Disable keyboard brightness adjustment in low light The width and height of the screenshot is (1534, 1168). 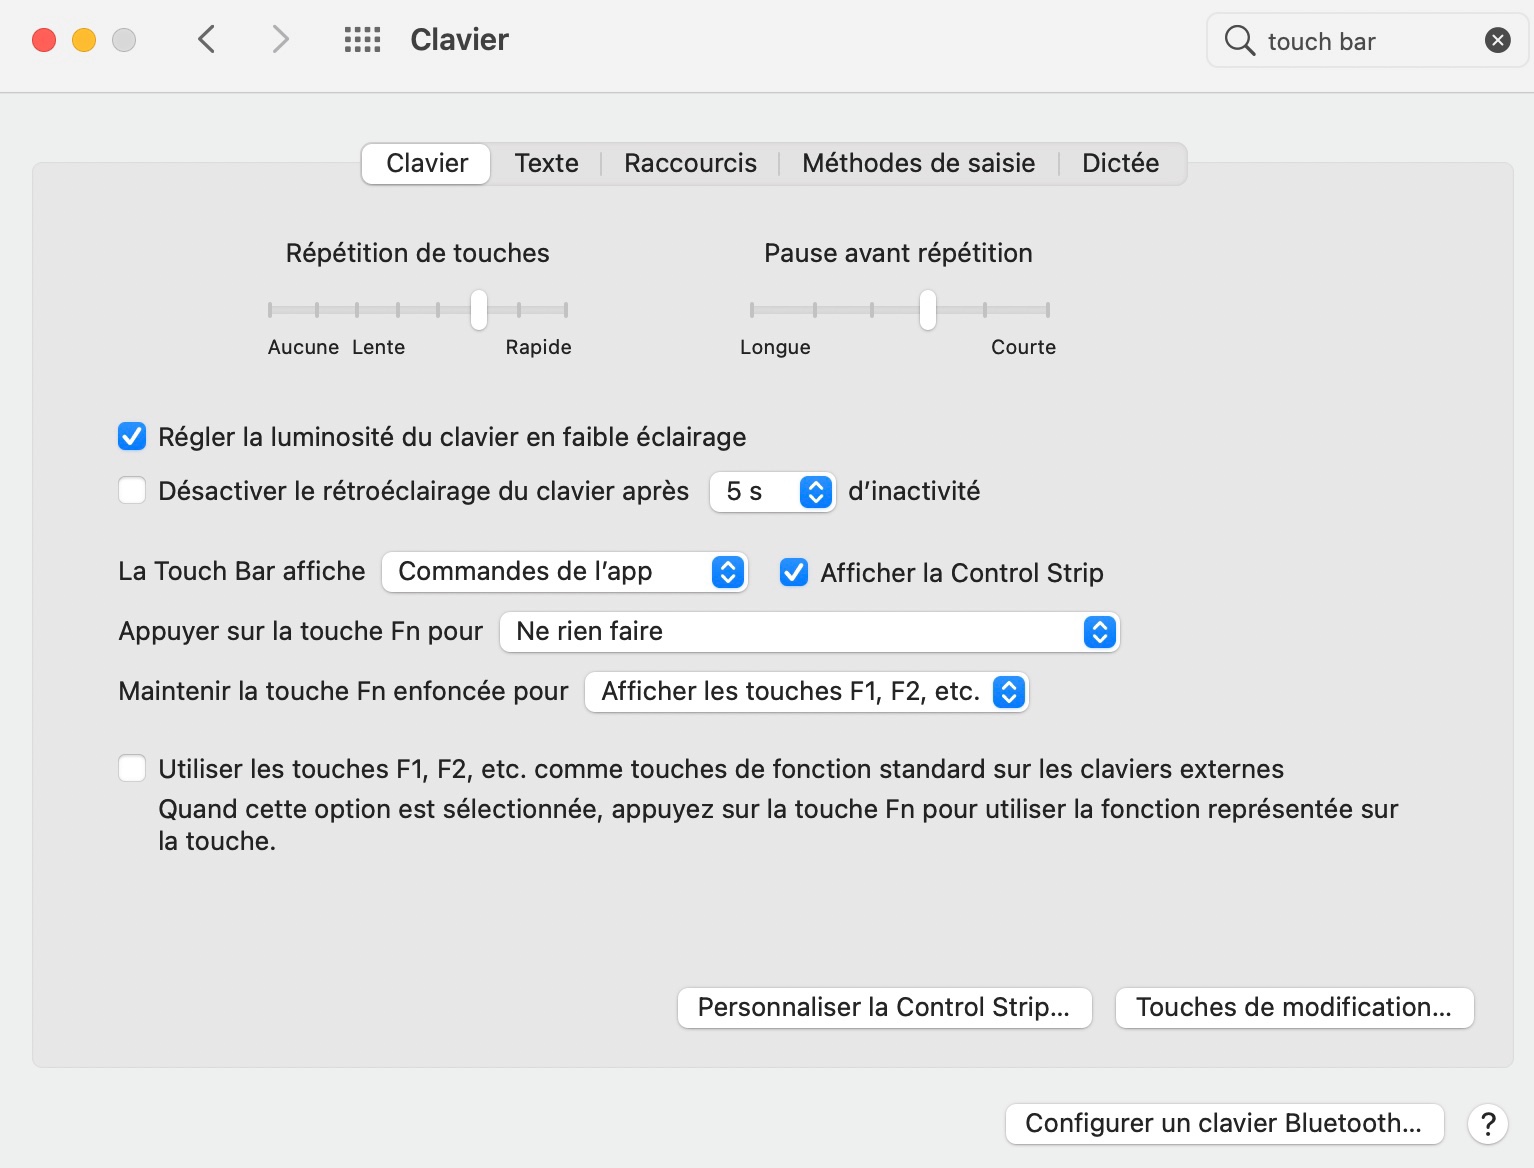click(132, 437)
